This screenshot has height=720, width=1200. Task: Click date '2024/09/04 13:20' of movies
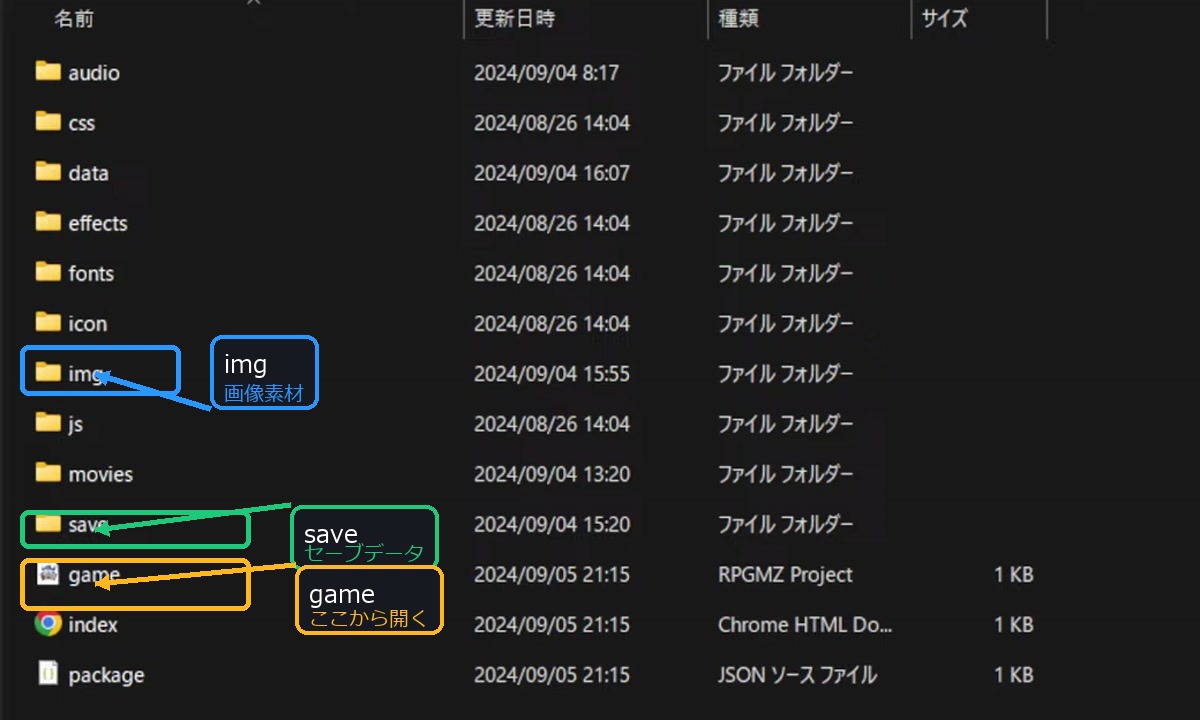(x=552, y=474)
